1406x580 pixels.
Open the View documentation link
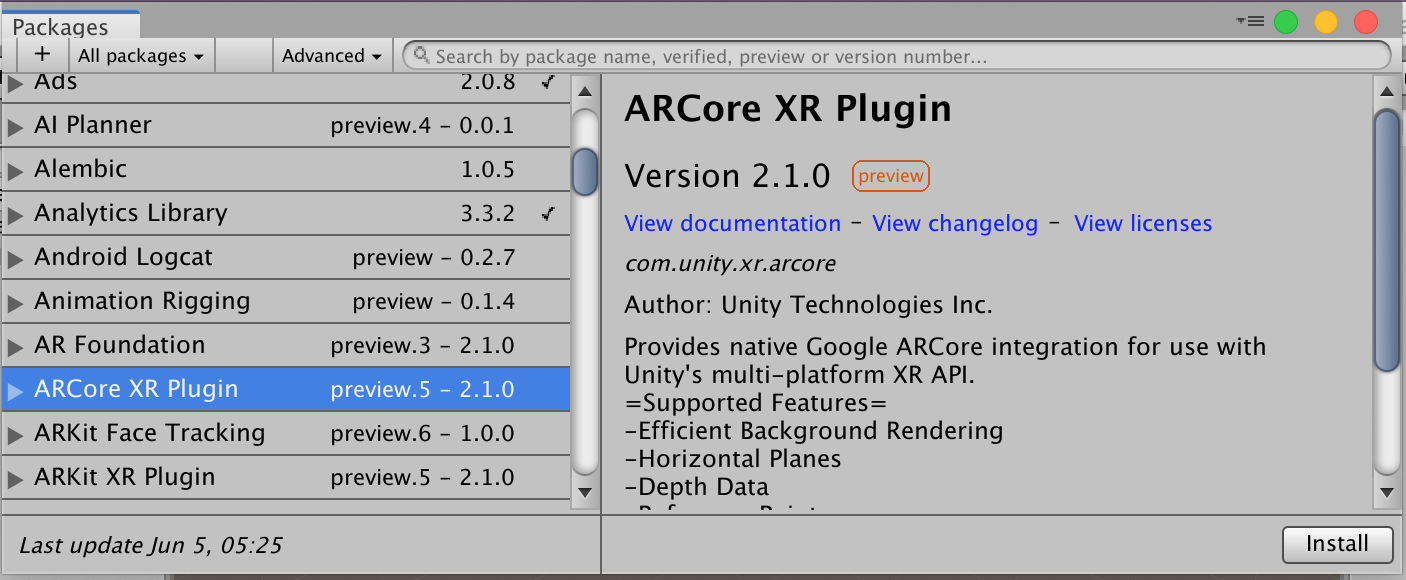tap(732, 223)
